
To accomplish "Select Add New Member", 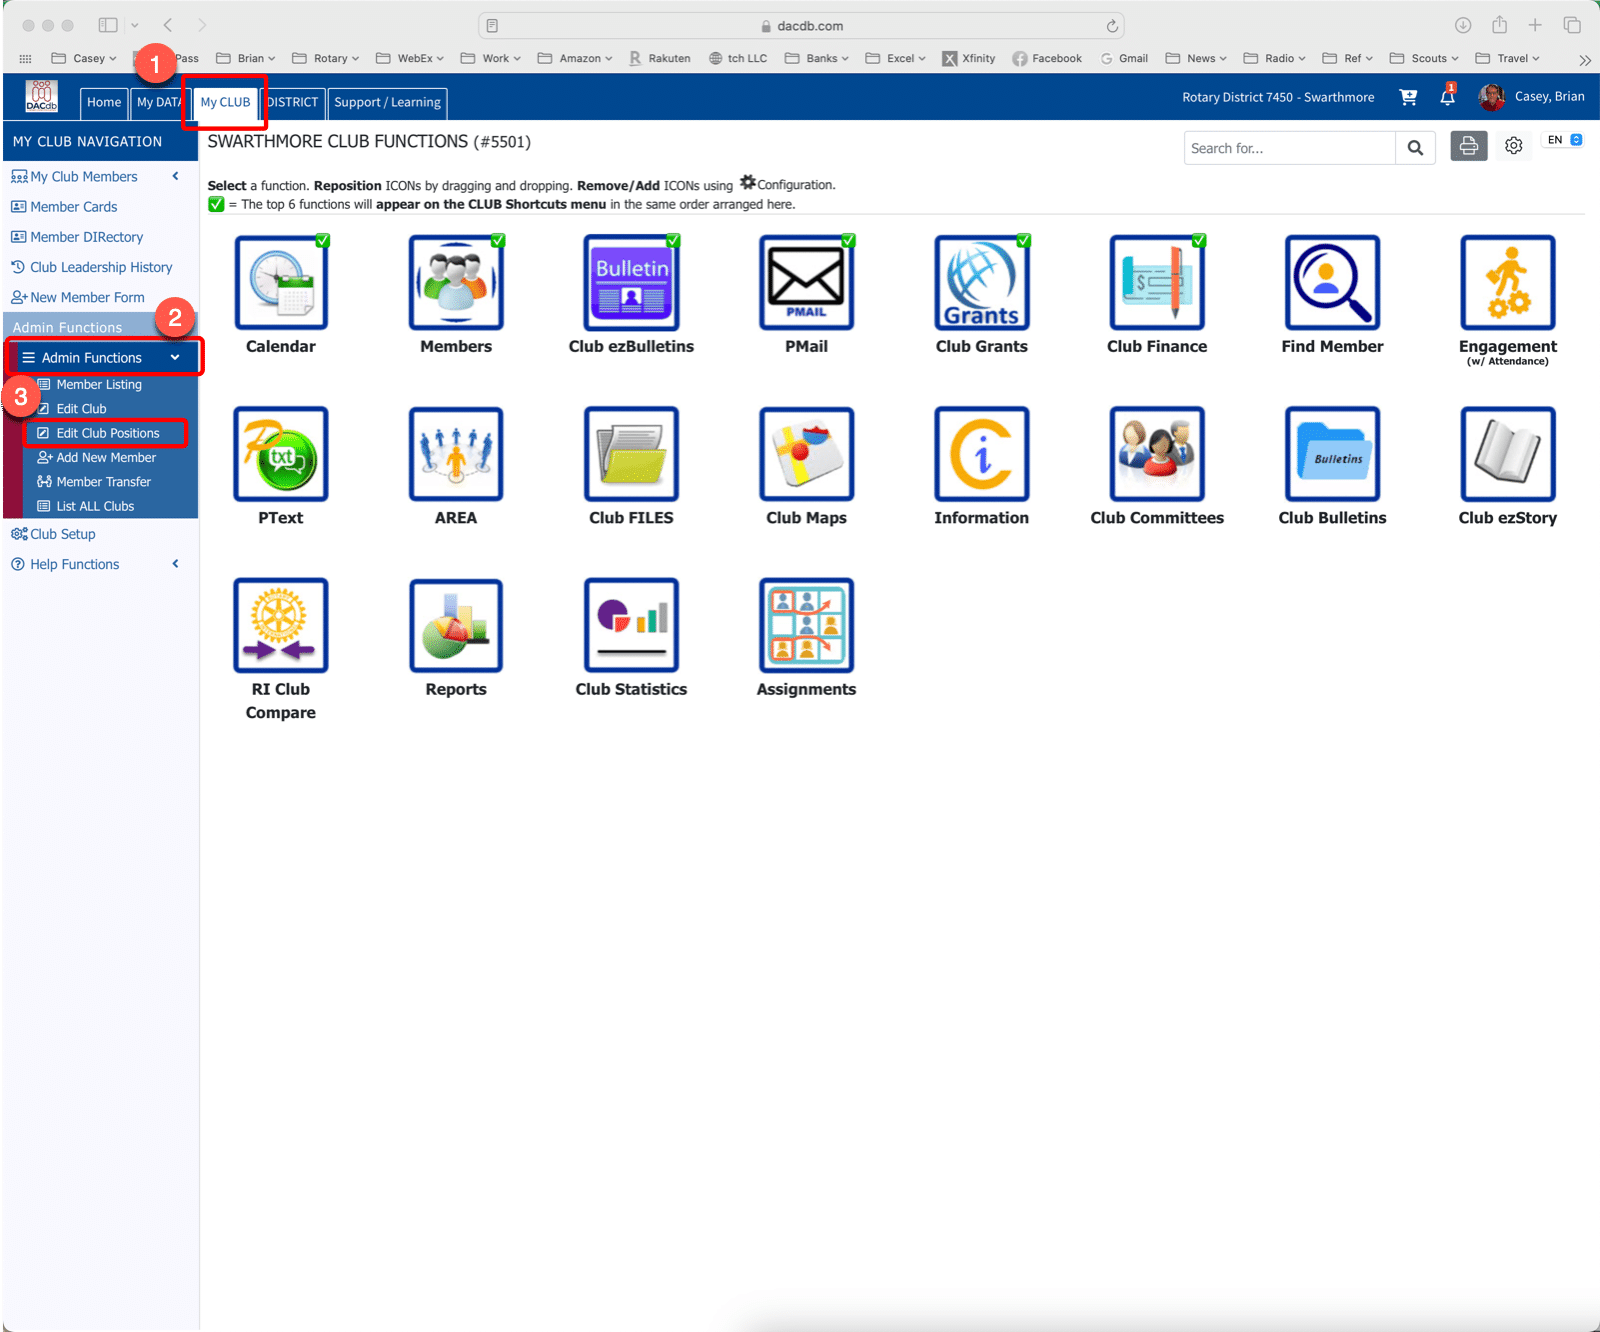I will pyautogui.click(x=106, y=457).
